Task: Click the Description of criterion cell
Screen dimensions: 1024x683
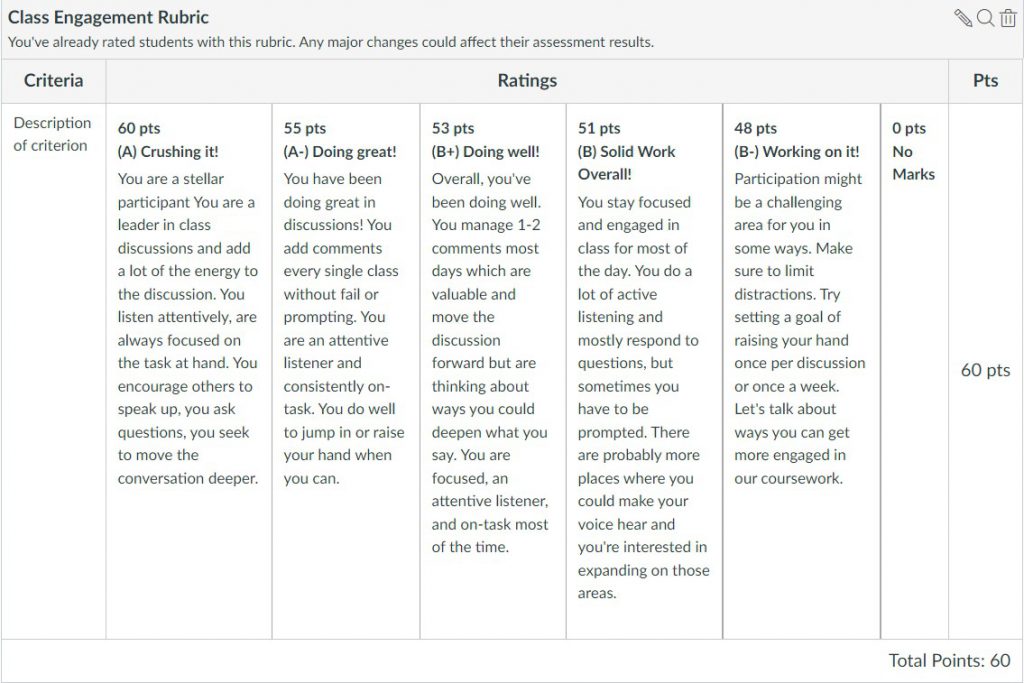Action: (x=53, y=134)
